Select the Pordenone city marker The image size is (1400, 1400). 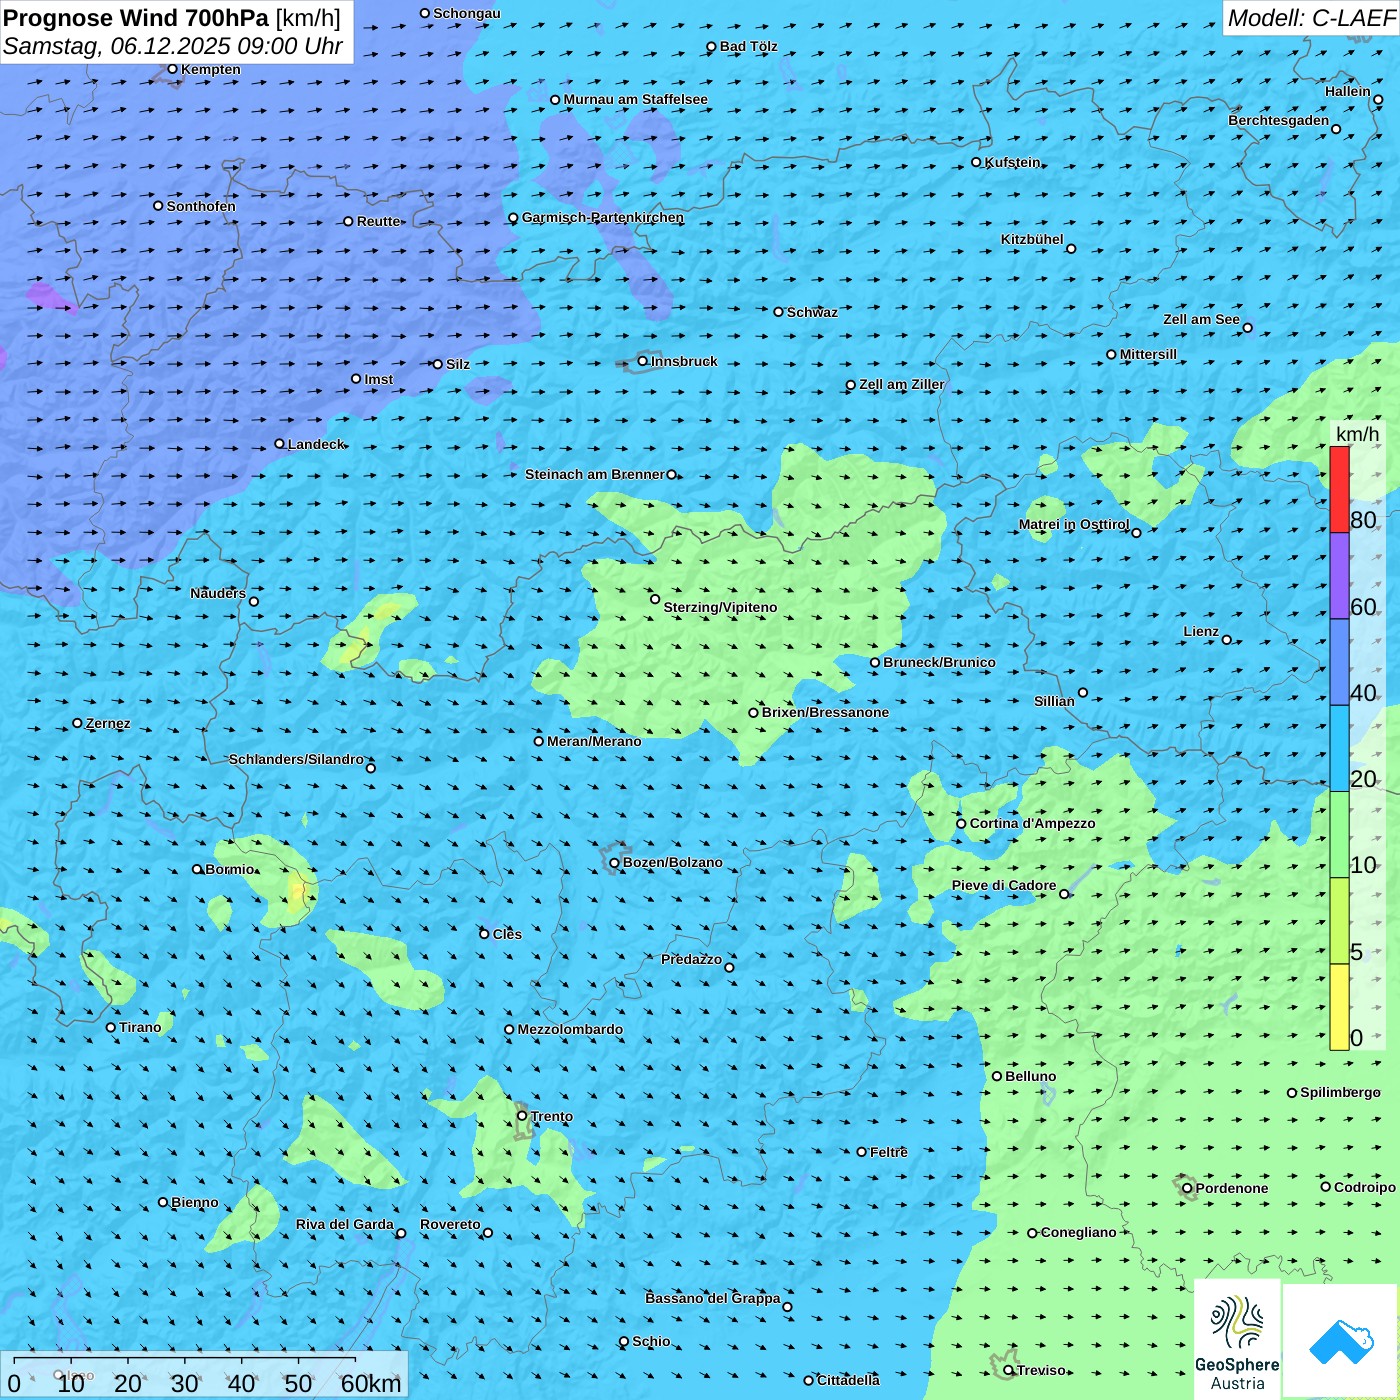point(1188,1188)
